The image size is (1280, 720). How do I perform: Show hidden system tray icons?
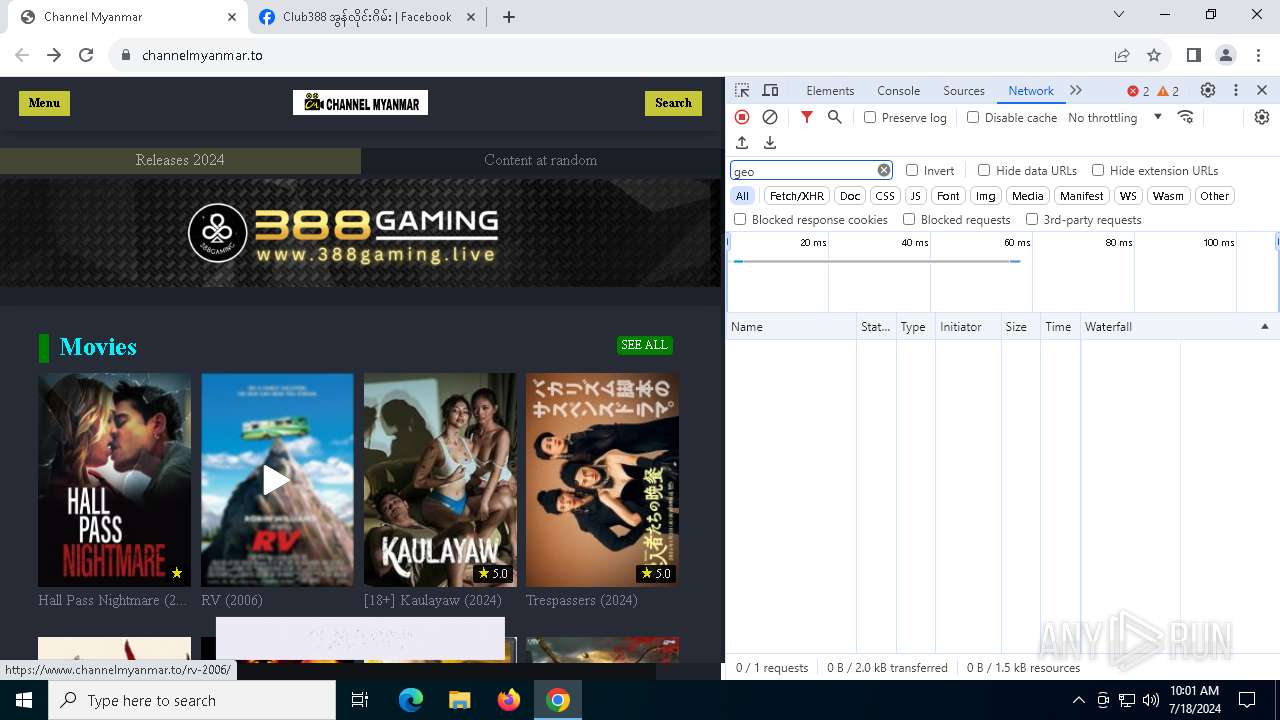(1078, 700)
